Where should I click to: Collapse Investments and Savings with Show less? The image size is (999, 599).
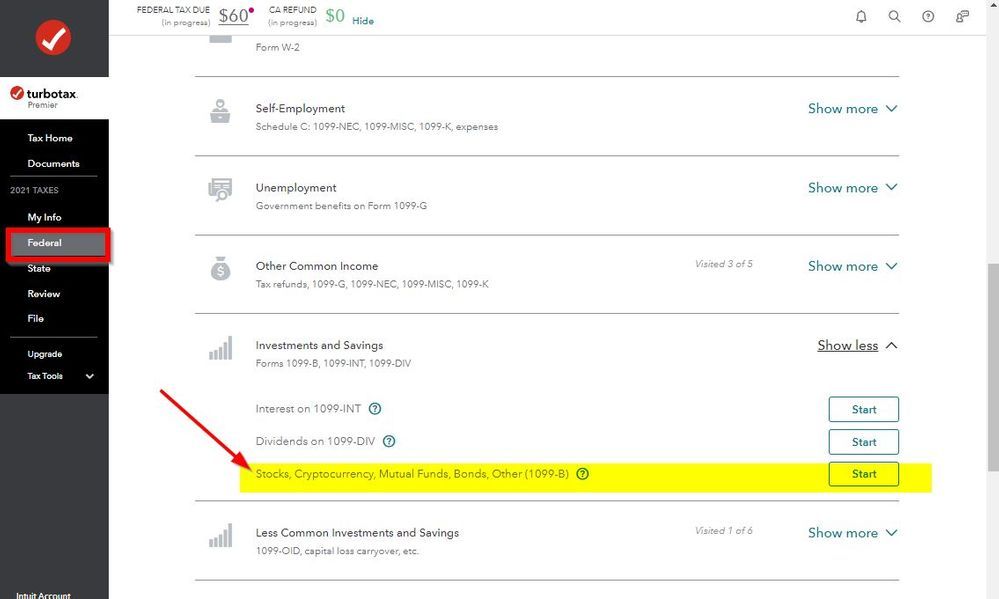click(858, 345)
